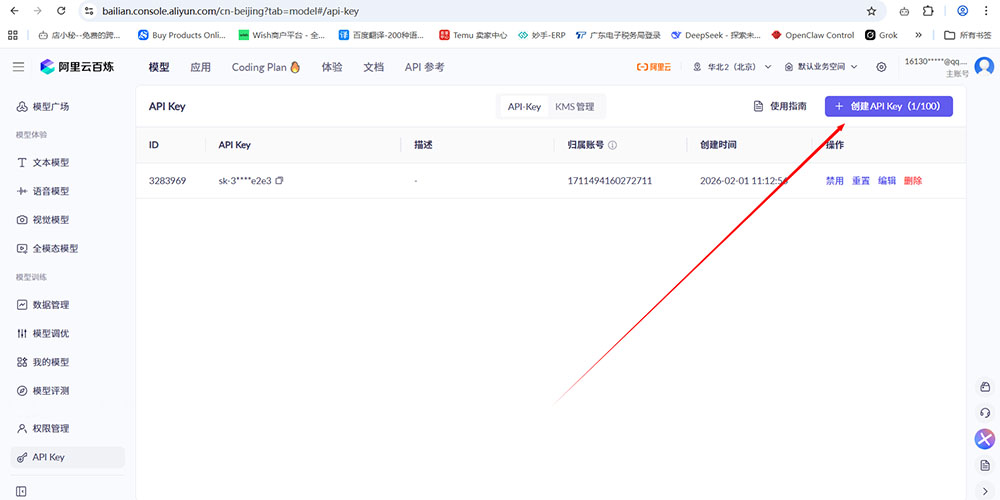This screenshot has height=500, width=1000.
Task: Open 数据管理 in the sidebar
Action: [43, 305]
